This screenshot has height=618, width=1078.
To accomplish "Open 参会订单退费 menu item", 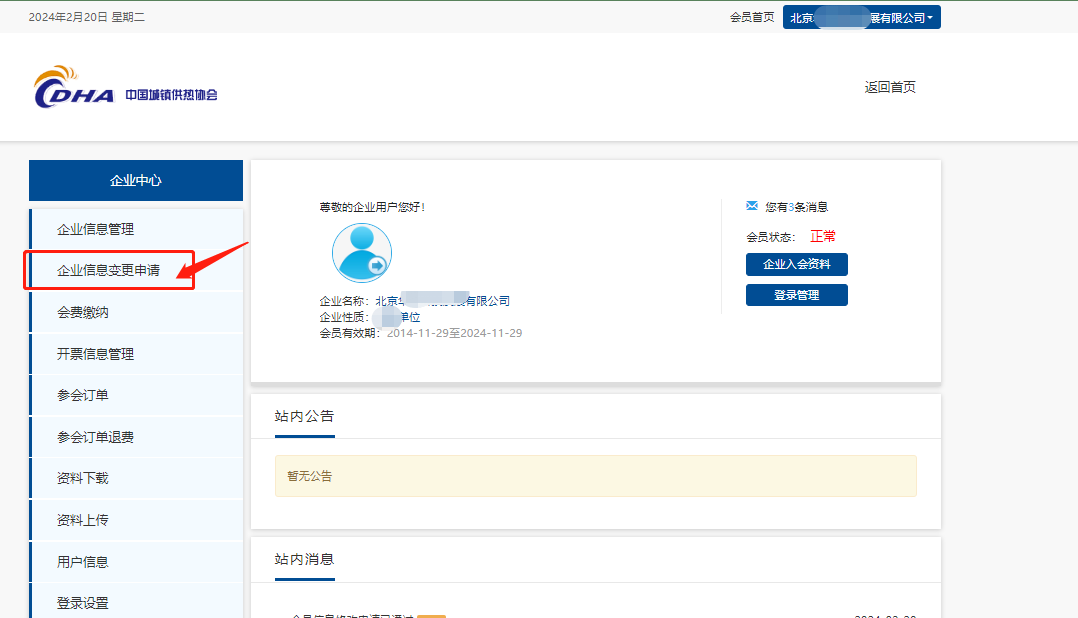I will pyautogui.click(x=136, y=437).
